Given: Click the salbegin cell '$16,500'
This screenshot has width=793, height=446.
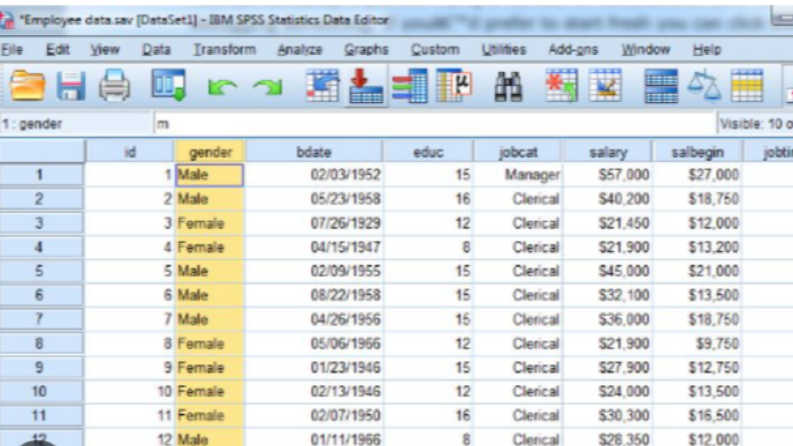Looking at the screenshot, I should click(x=697, y=416).
